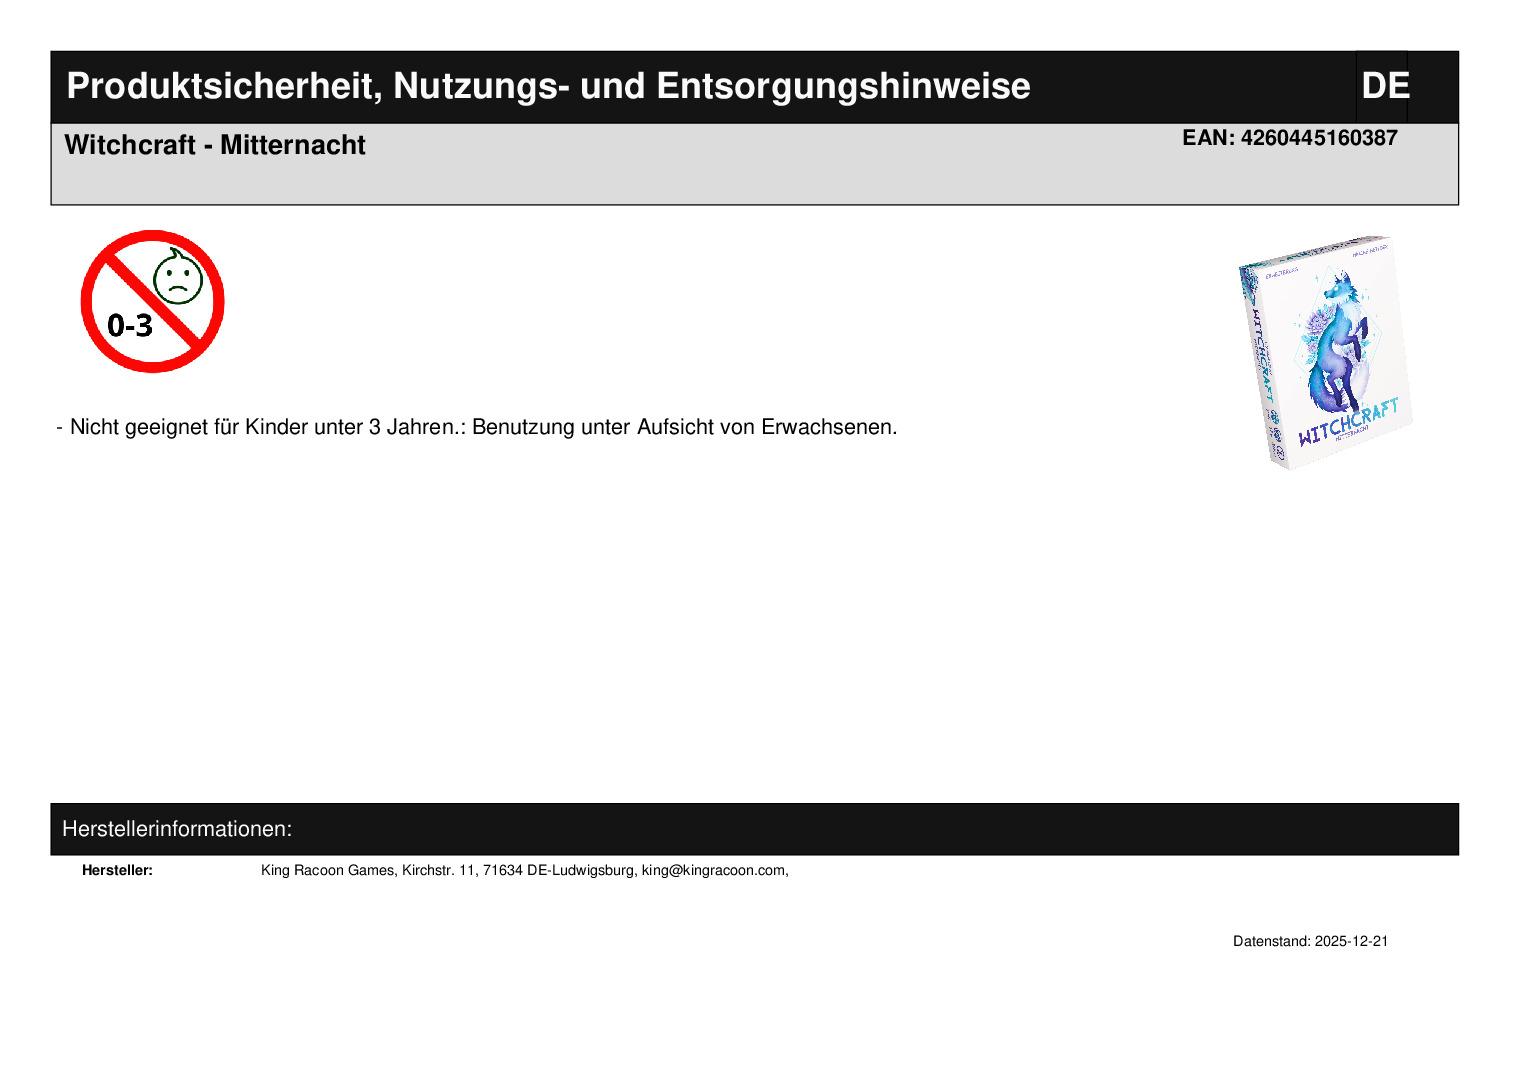Click the bold "Hersteller:" label
The width and height of the screenshot is (1520, 1075).
[117, 870]
